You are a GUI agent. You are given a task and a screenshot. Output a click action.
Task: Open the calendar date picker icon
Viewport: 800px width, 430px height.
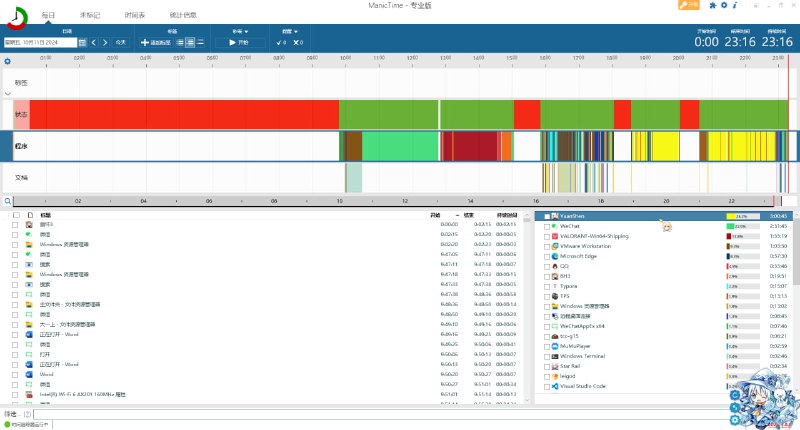click(x=82, y=42)
